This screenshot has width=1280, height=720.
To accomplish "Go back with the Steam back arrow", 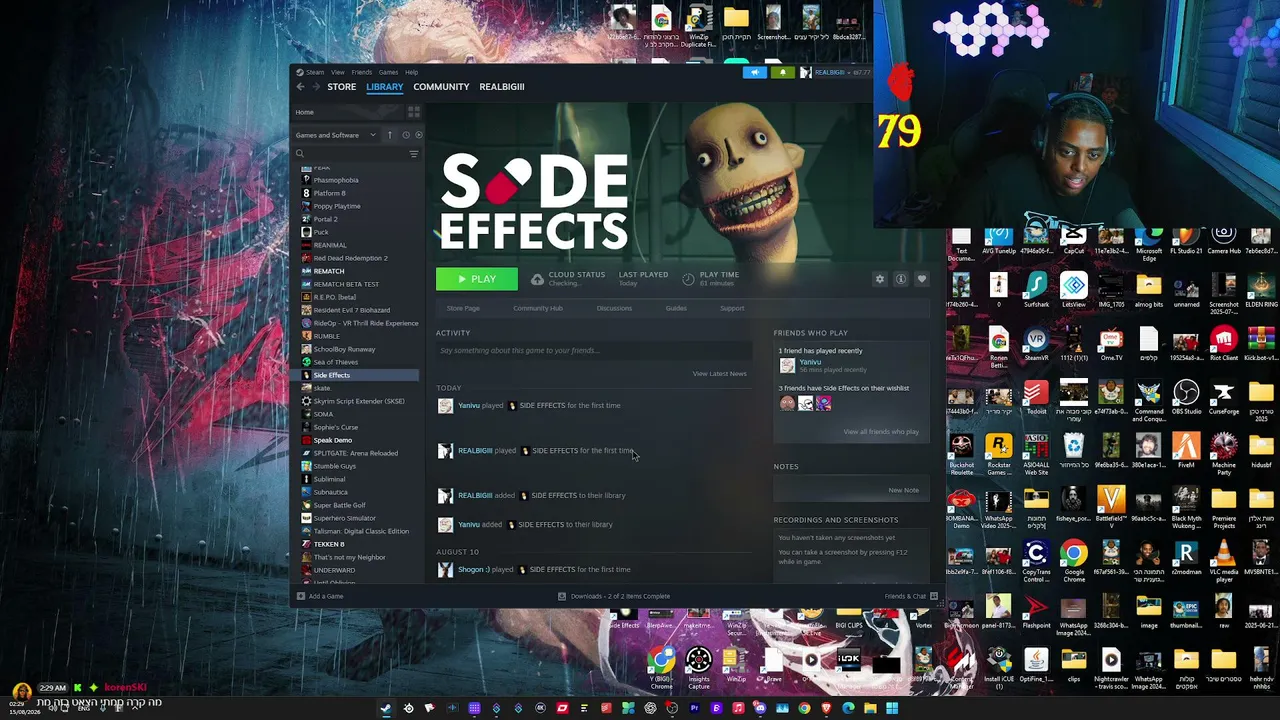I will click(x=300, y=87).
